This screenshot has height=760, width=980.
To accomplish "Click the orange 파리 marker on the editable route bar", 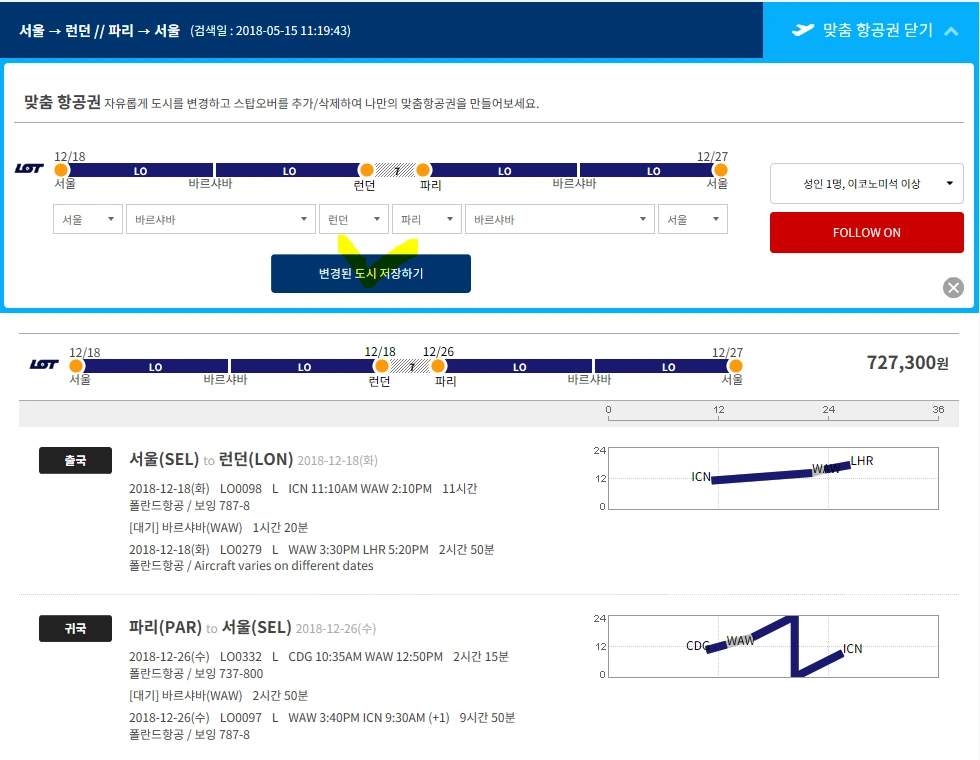I will coord(423,170).
